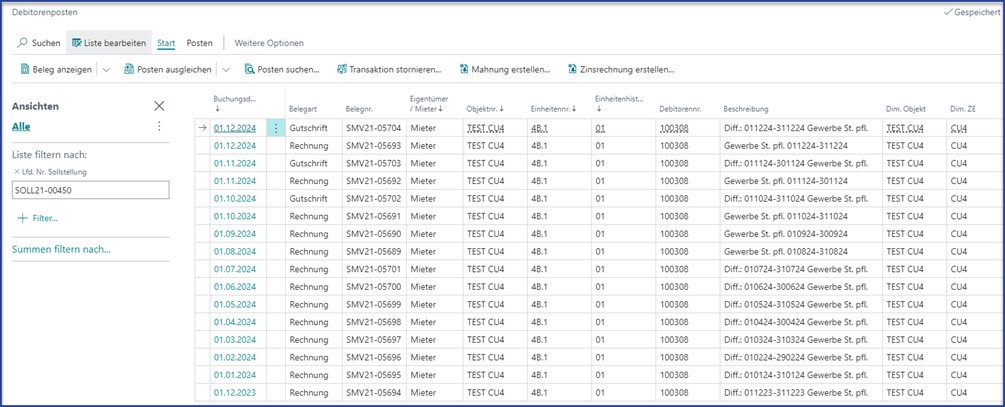Switch to the Posten tab
The height and width of the screenshot is (407, 1005).
[x=199, y=43]
